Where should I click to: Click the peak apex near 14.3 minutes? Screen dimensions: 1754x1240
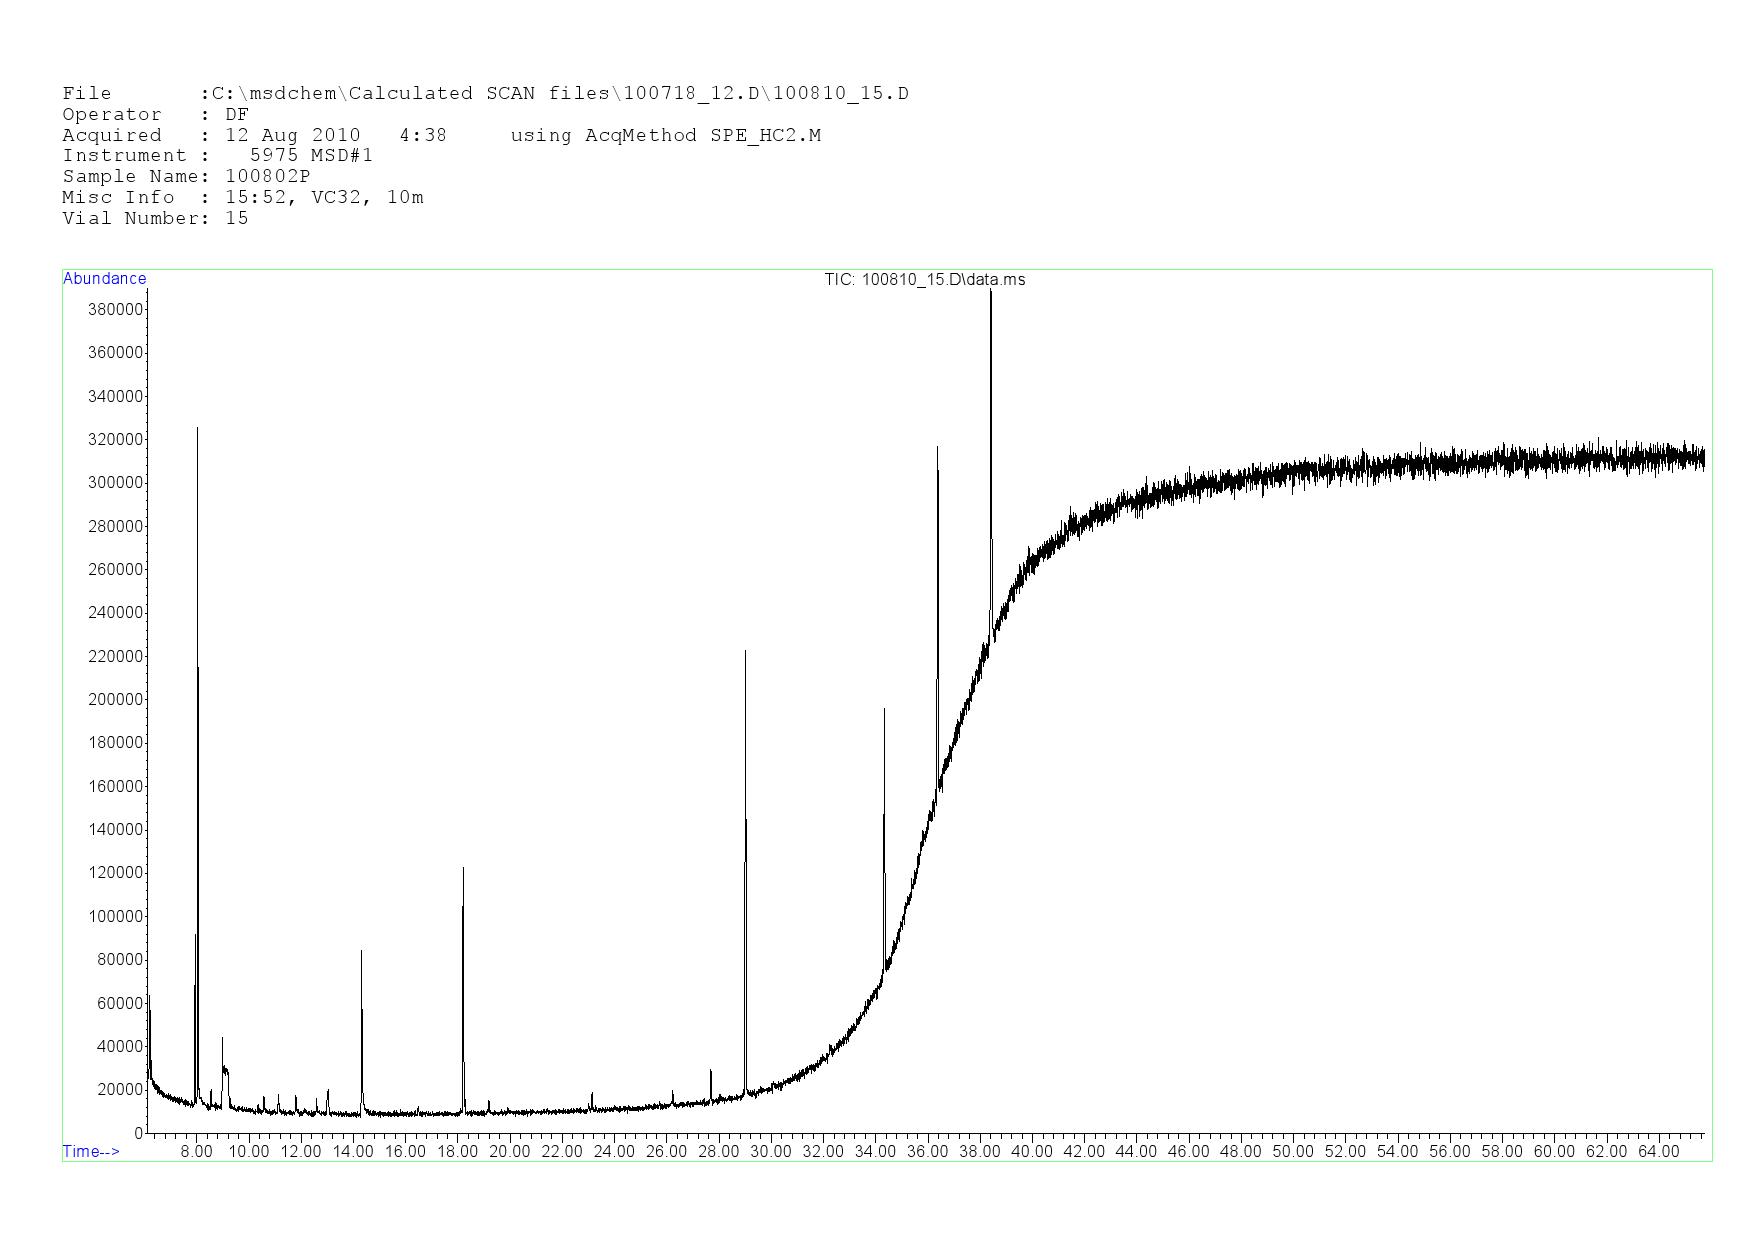tap(361, 952)
